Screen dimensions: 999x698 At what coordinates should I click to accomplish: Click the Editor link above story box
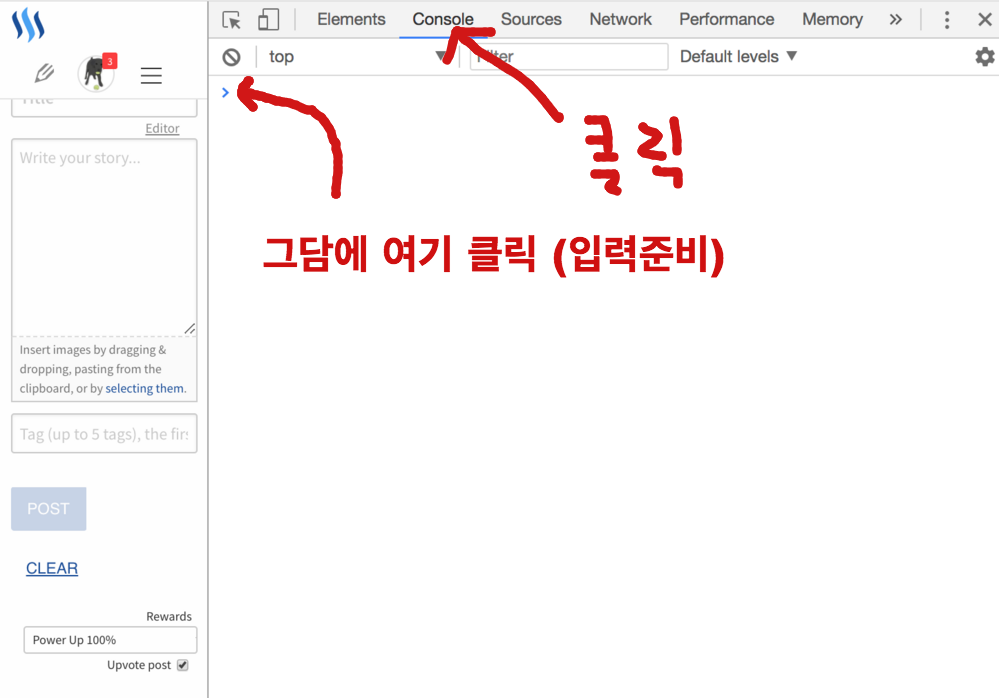[162, 128]
